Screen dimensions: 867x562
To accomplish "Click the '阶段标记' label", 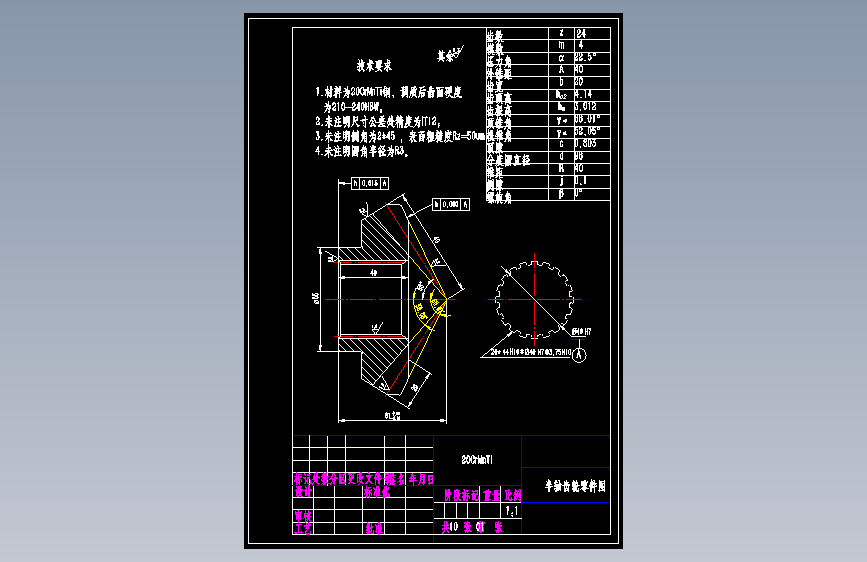I will pyautogui.click(x=462, y=495).
